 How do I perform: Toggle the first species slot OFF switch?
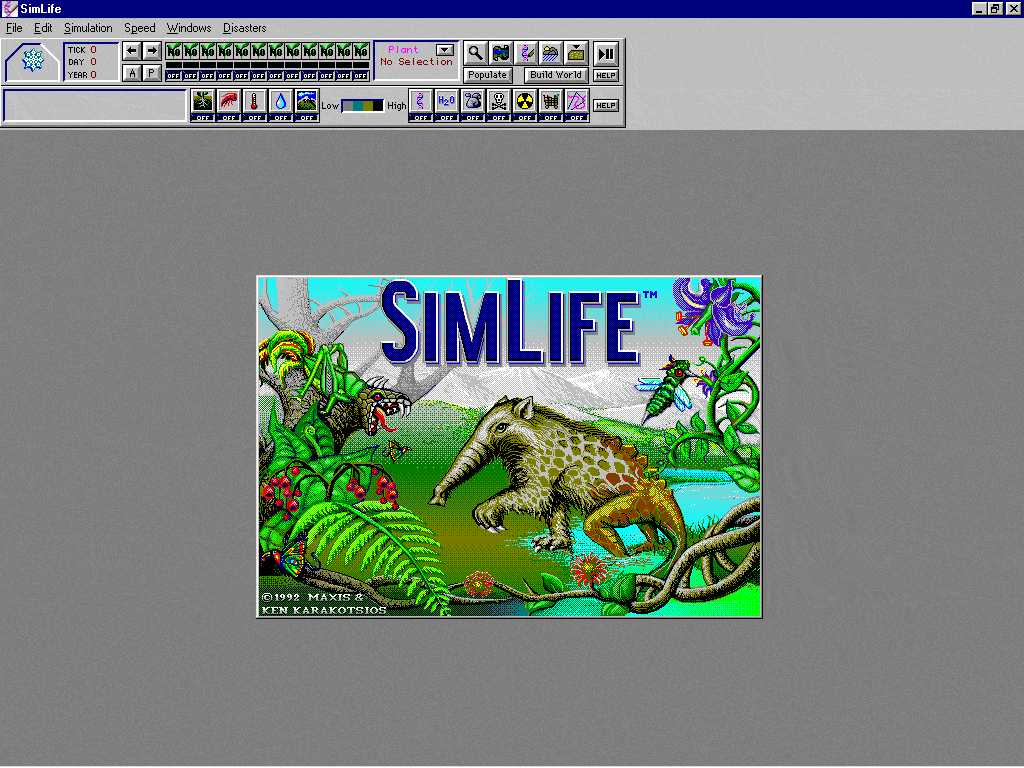(x=173, y=76)
